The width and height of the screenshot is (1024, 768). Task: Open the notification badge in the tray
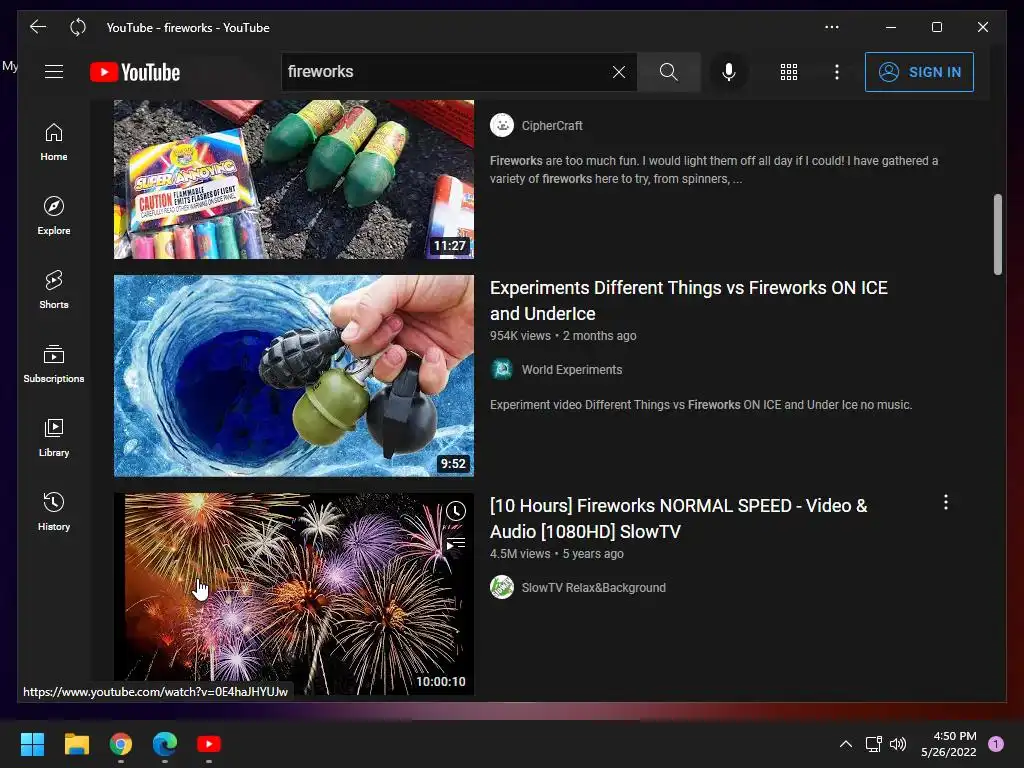click(996, 744)
